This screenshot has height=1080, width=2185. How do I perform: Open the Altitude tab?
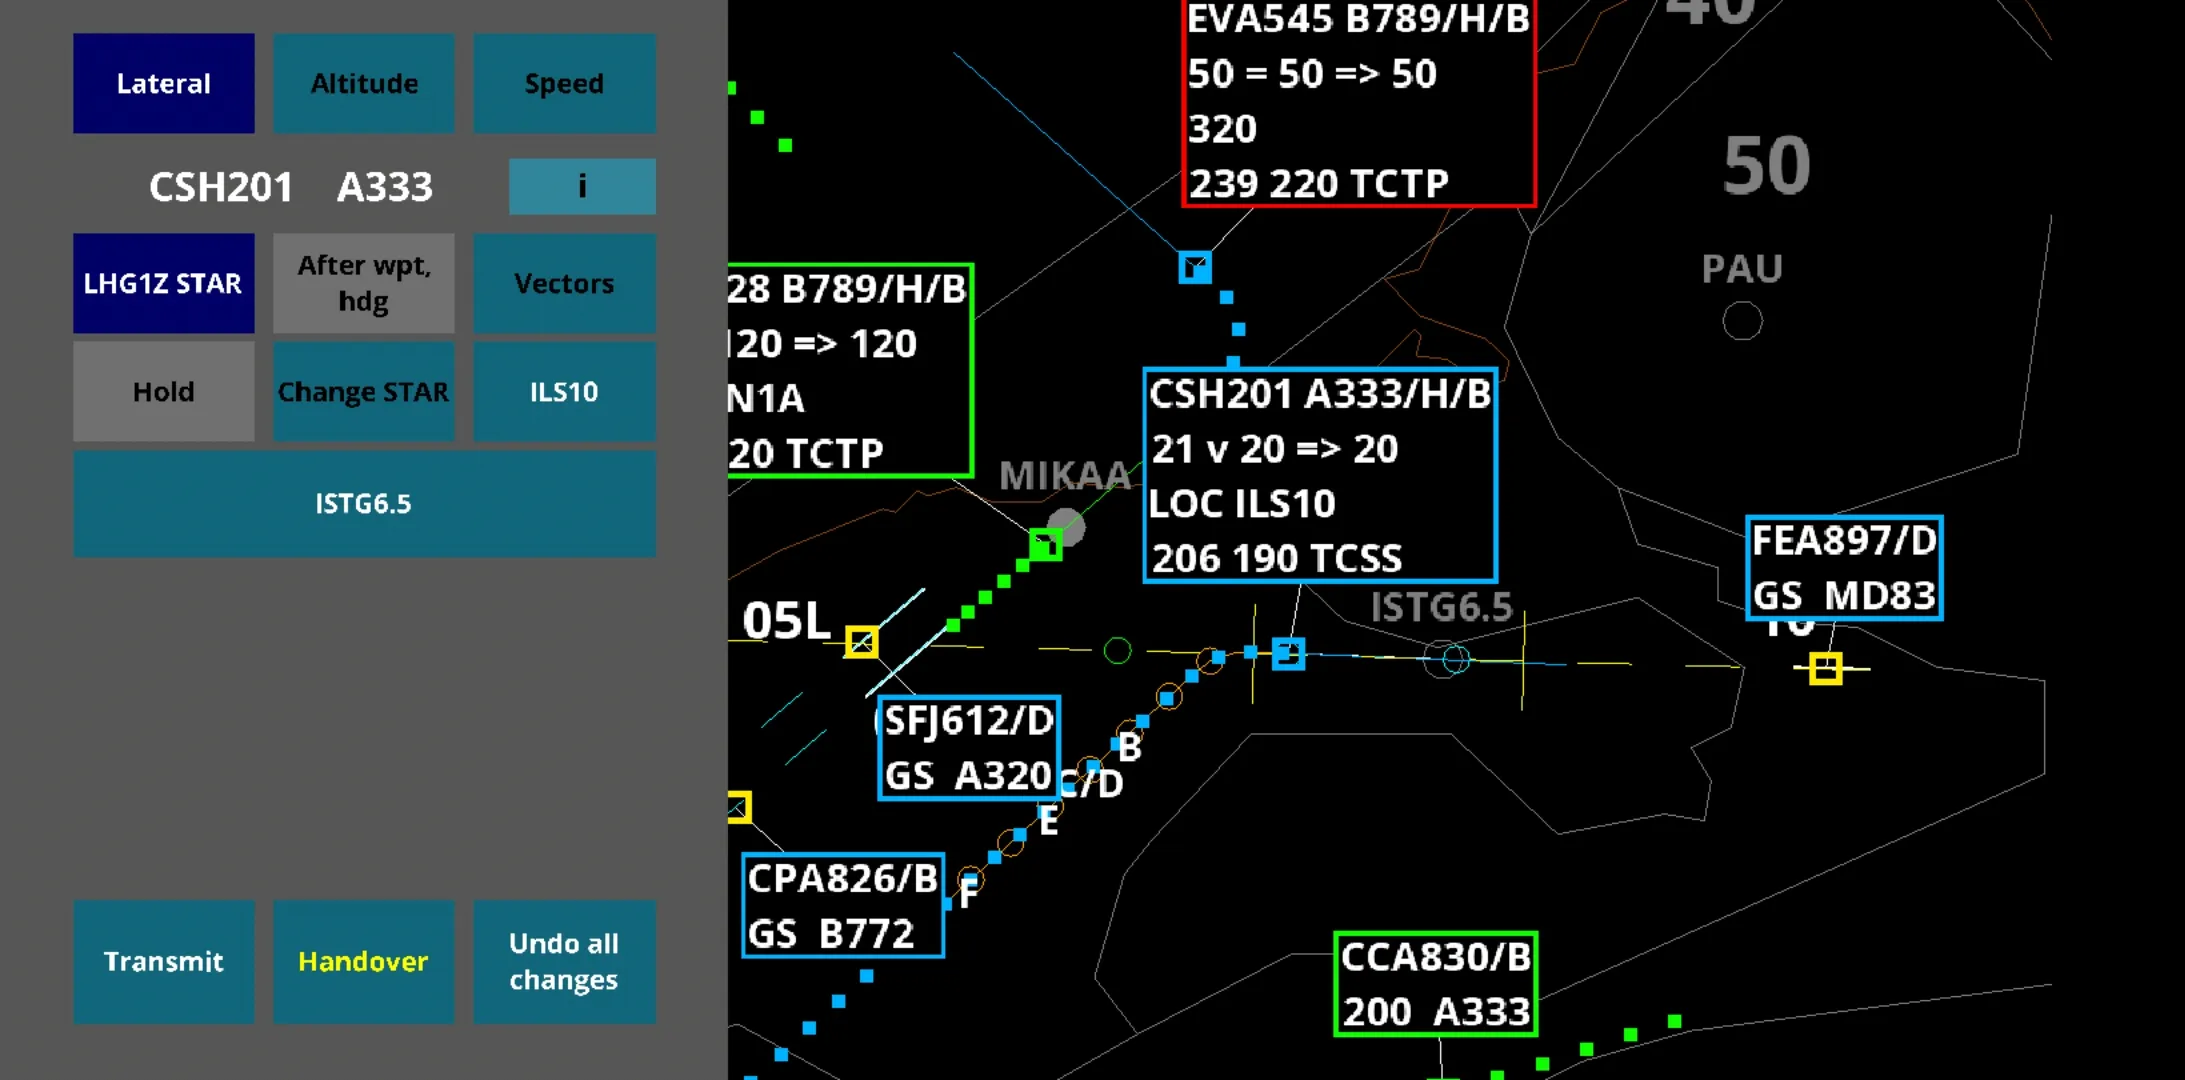pos(364,83)
